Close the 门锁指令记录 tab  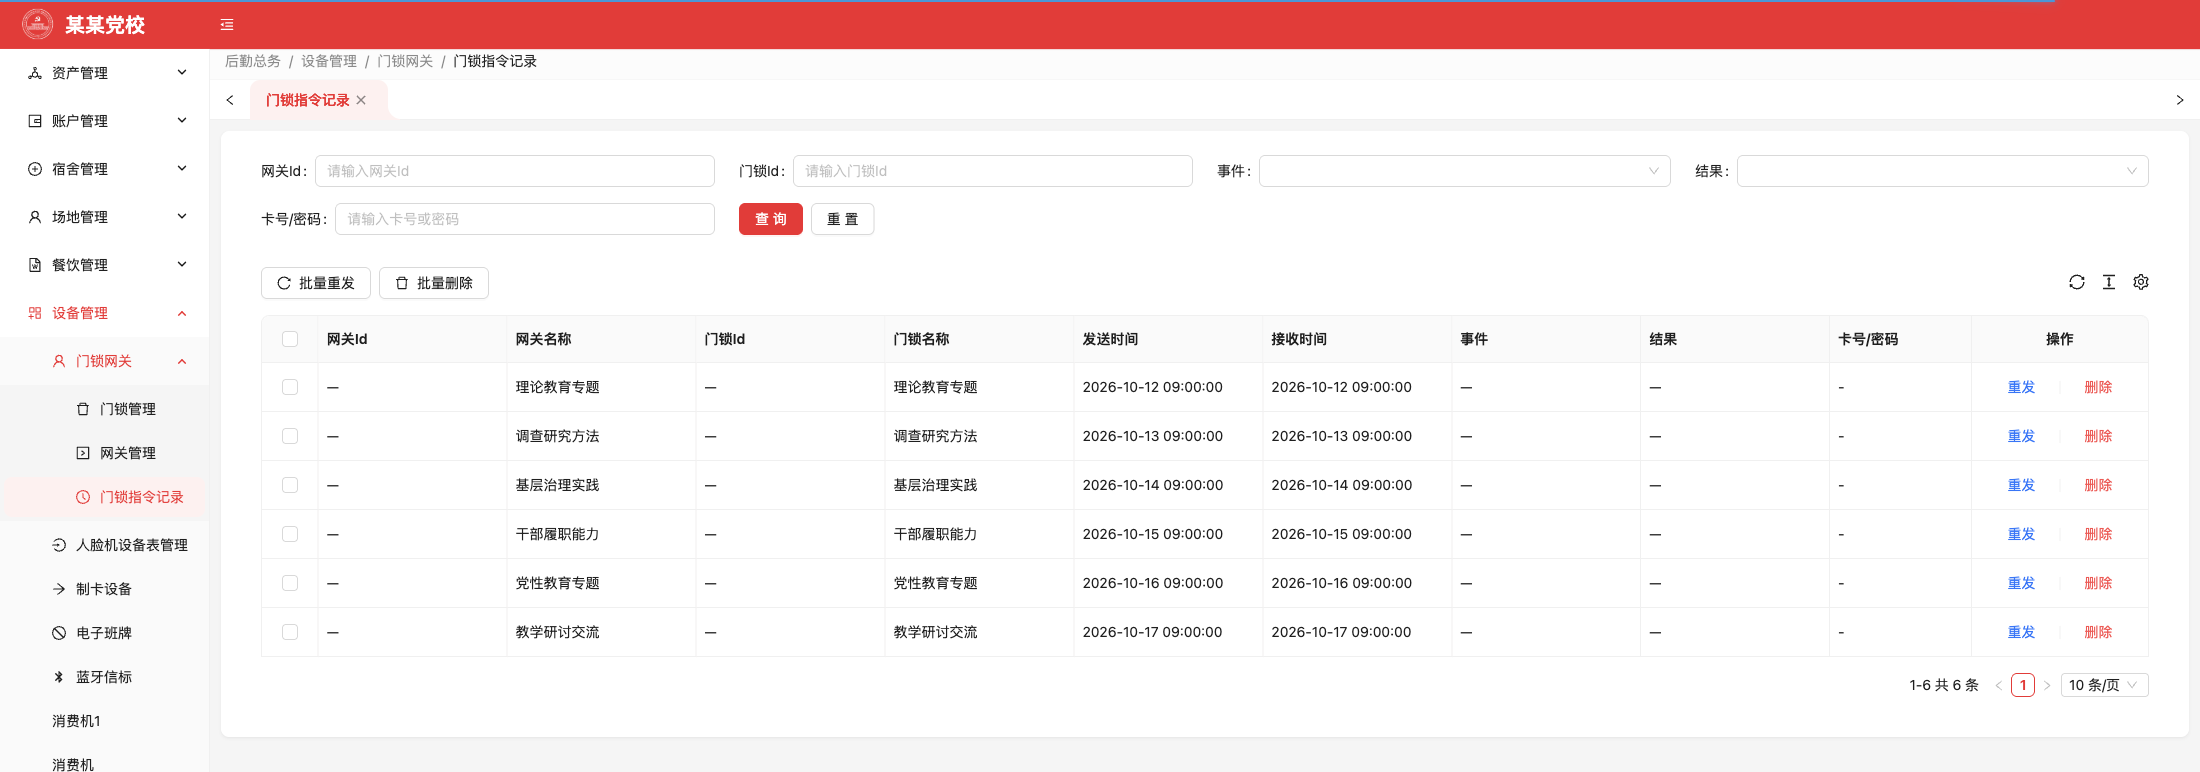click(361, 100)
